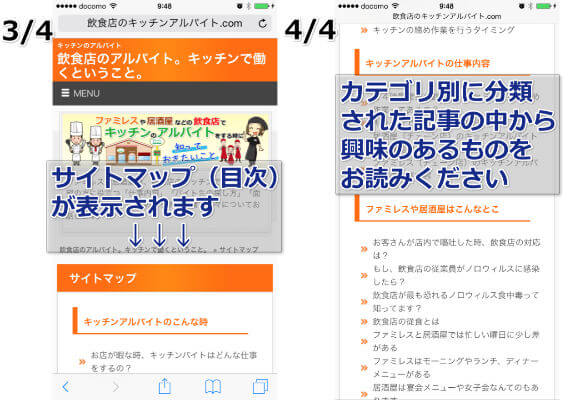Open link 飲食店が最も恐れるノロウィルス食中毒って知ってます？
The image size is (570, 400).
coord(456,301)
